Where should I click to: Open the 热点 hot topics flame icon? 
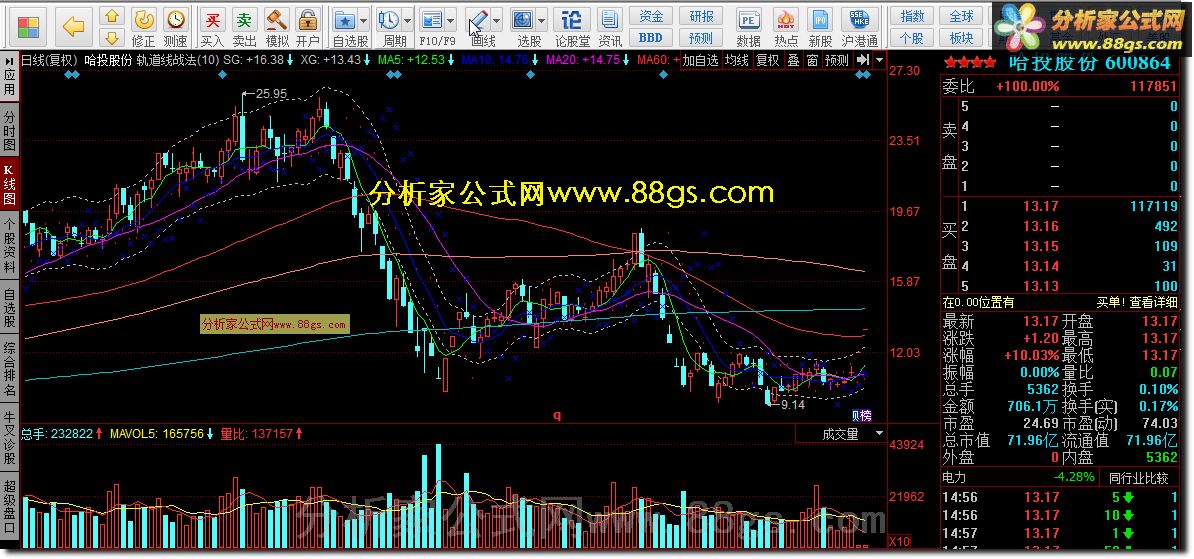click(x=786, y=27)
